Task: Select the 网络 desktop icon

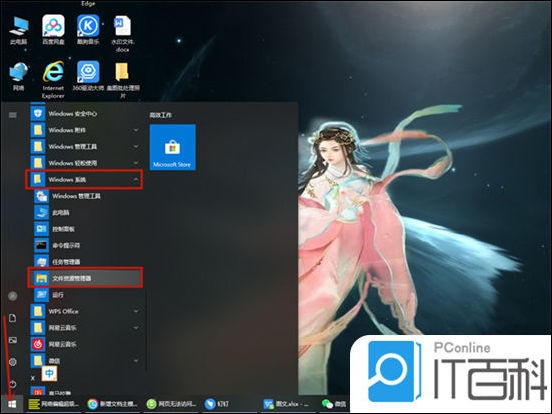Action: click(x=18, y=76)
